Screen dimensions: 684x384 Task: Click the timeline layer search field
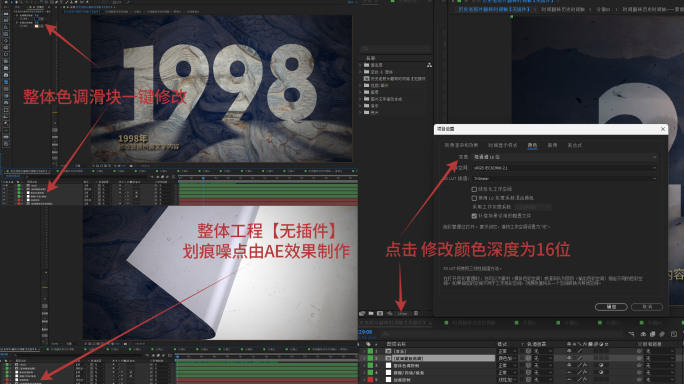[502, 334]
